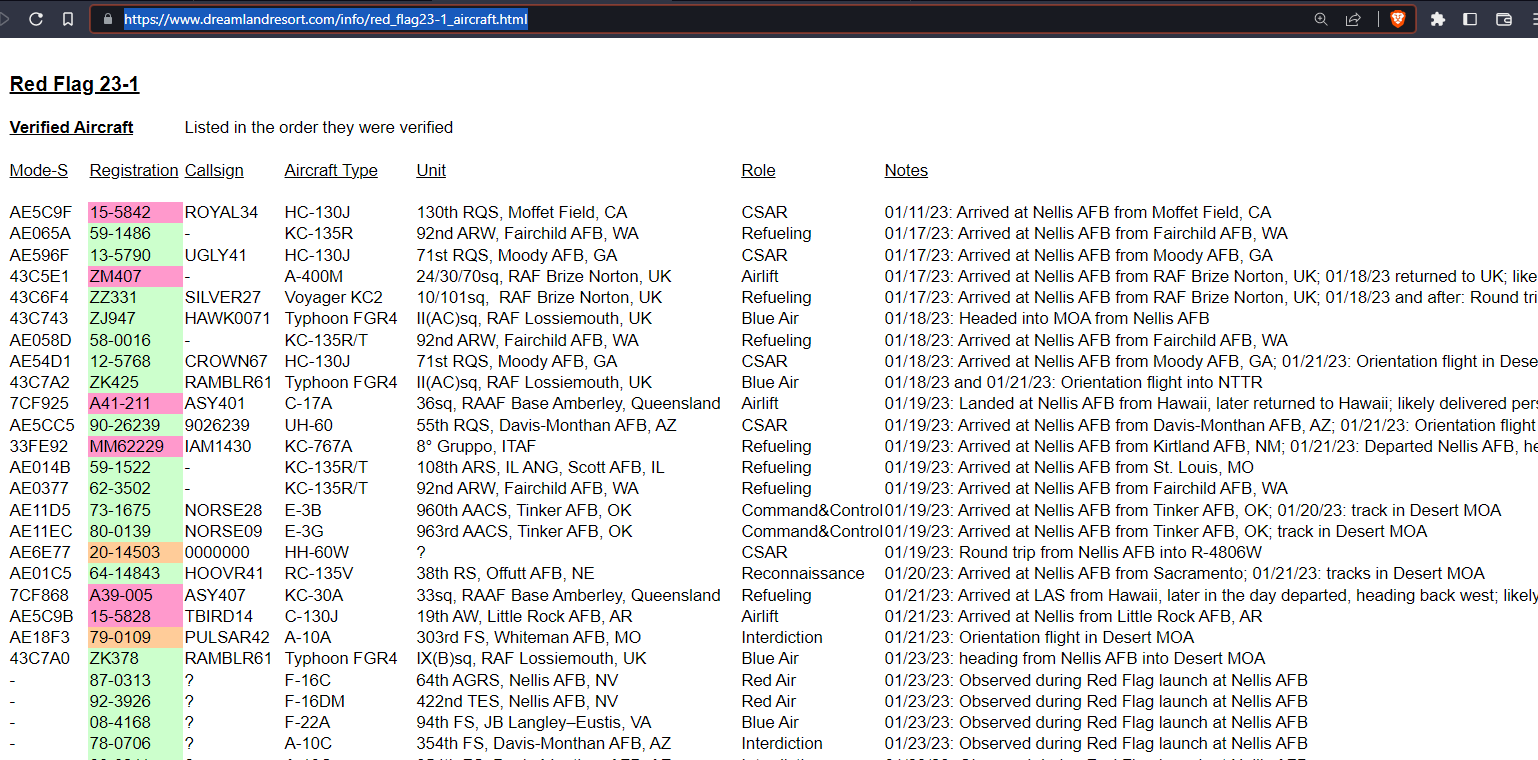Click the Unit column header
Viewport: 1538px width, 760px height.
431,170
